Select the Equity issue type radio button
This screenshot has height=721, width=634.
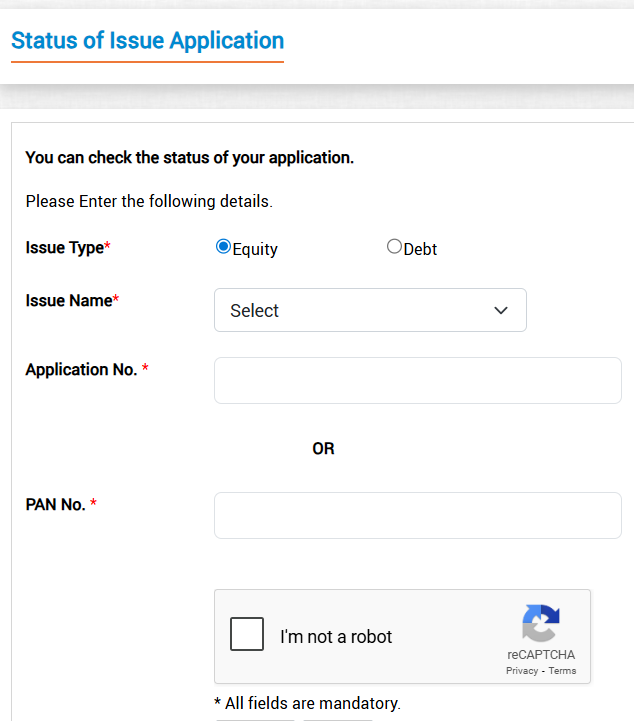tap(223, 246)
